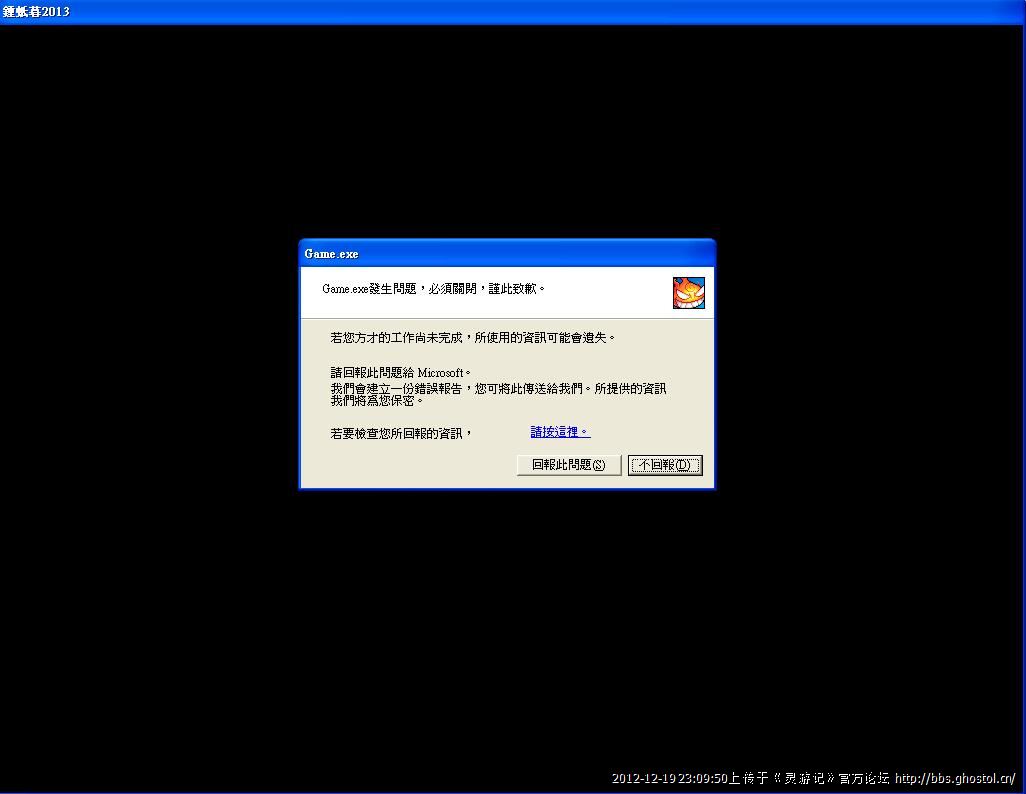Click the '請回報此問題給 Microsoft' text

(x=400, y=373)
